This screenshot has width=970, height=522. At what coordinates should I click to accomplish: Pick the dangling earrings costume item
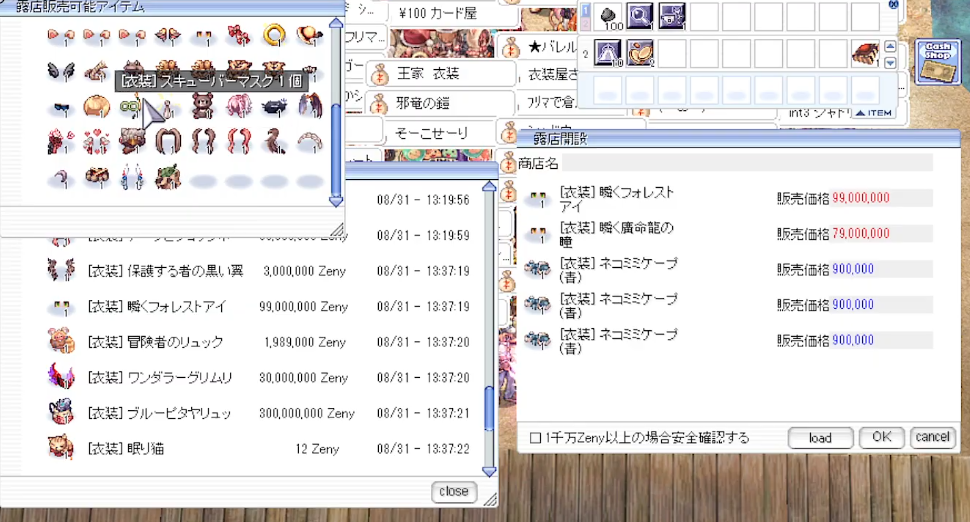click(132, 178)
